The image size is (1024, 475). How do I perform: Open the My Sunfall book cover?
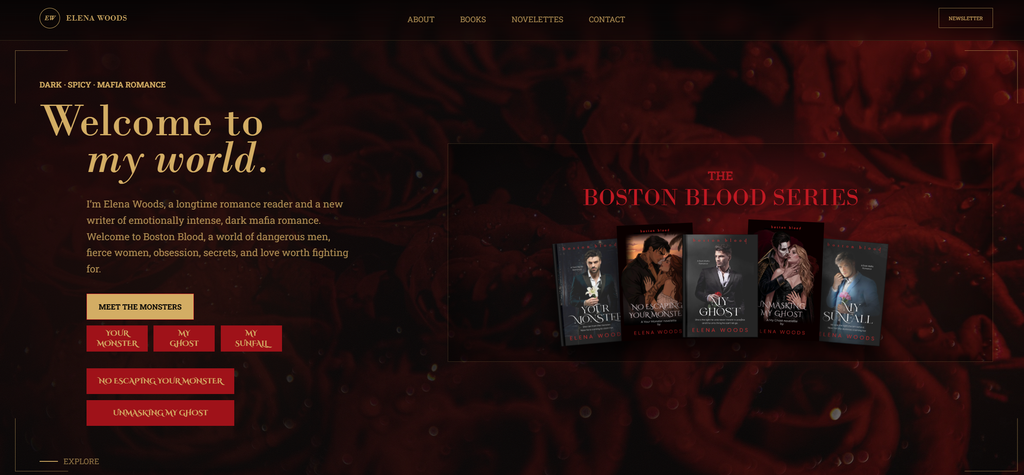coord(854,293)
